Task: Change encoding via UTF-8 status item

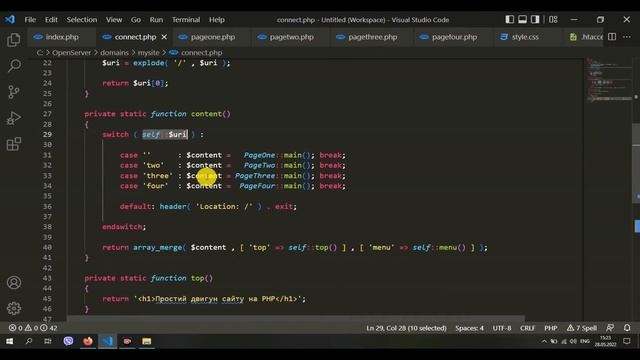Action: (502, 328)
